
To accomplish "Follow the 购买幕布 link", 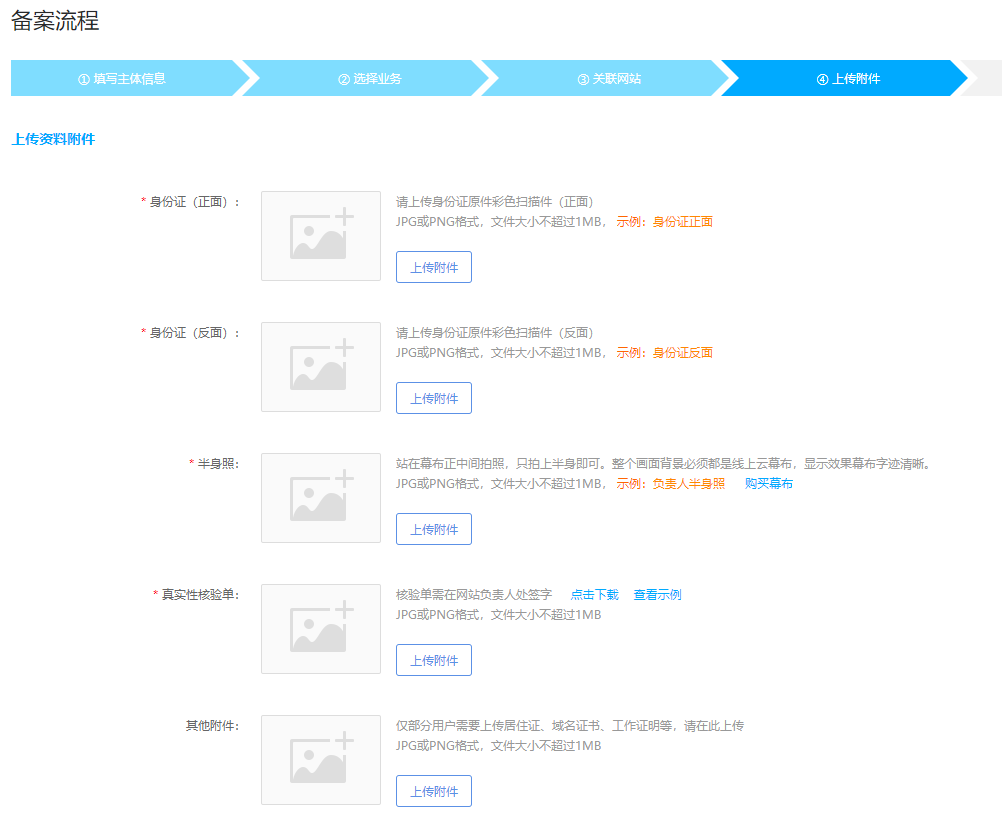I will point(768,484).
